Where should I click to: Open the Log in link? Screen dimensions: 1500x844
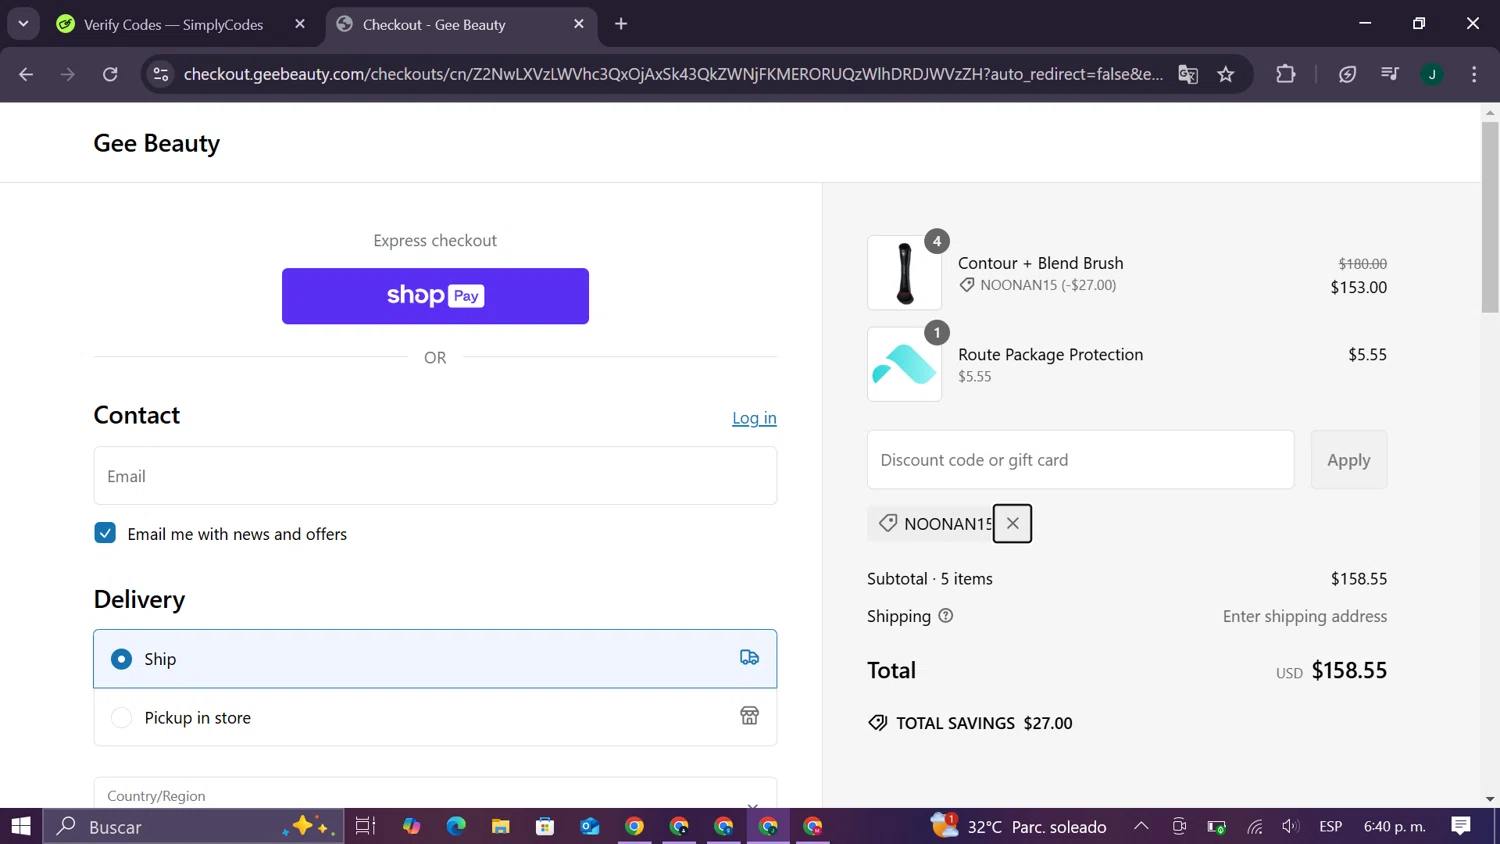754,418
